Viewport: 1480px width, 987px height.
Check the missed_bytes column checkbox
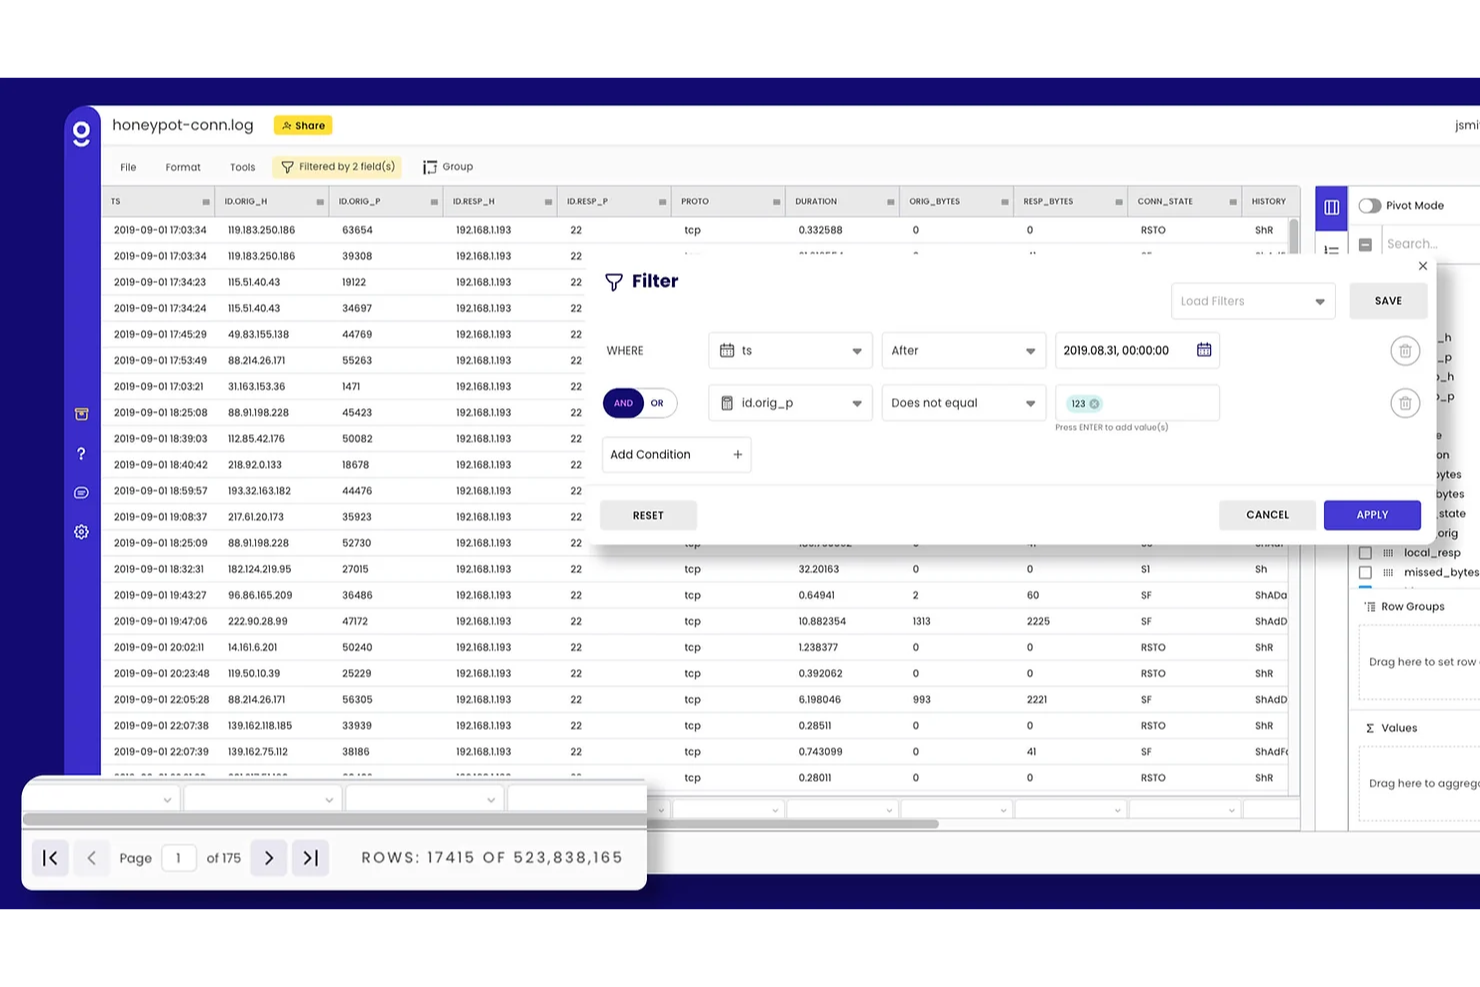(1366, 572)
